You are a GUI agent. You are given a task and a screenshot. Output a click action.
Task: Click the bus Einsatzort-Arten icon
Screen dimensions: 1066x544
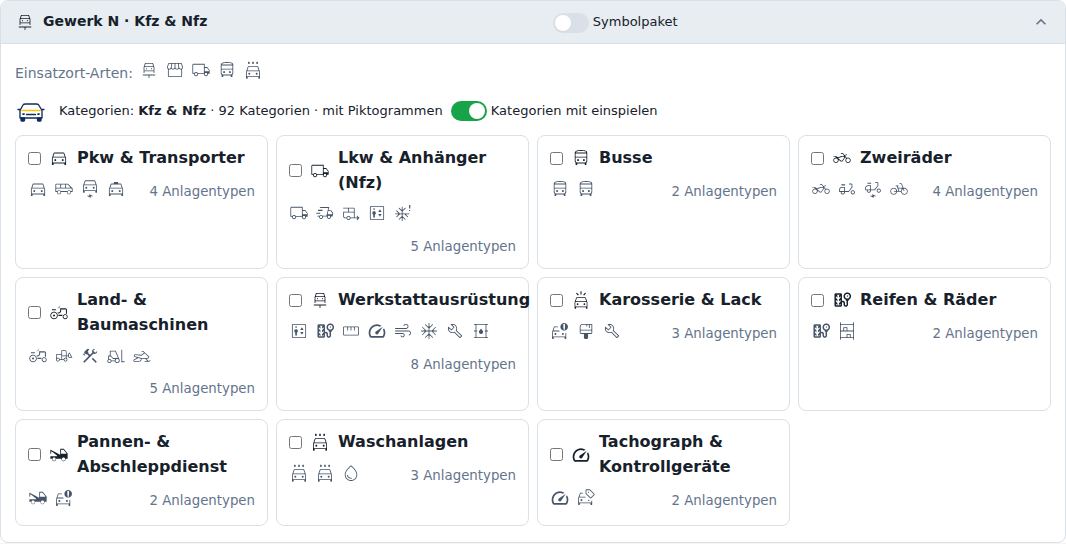[227, 70]
